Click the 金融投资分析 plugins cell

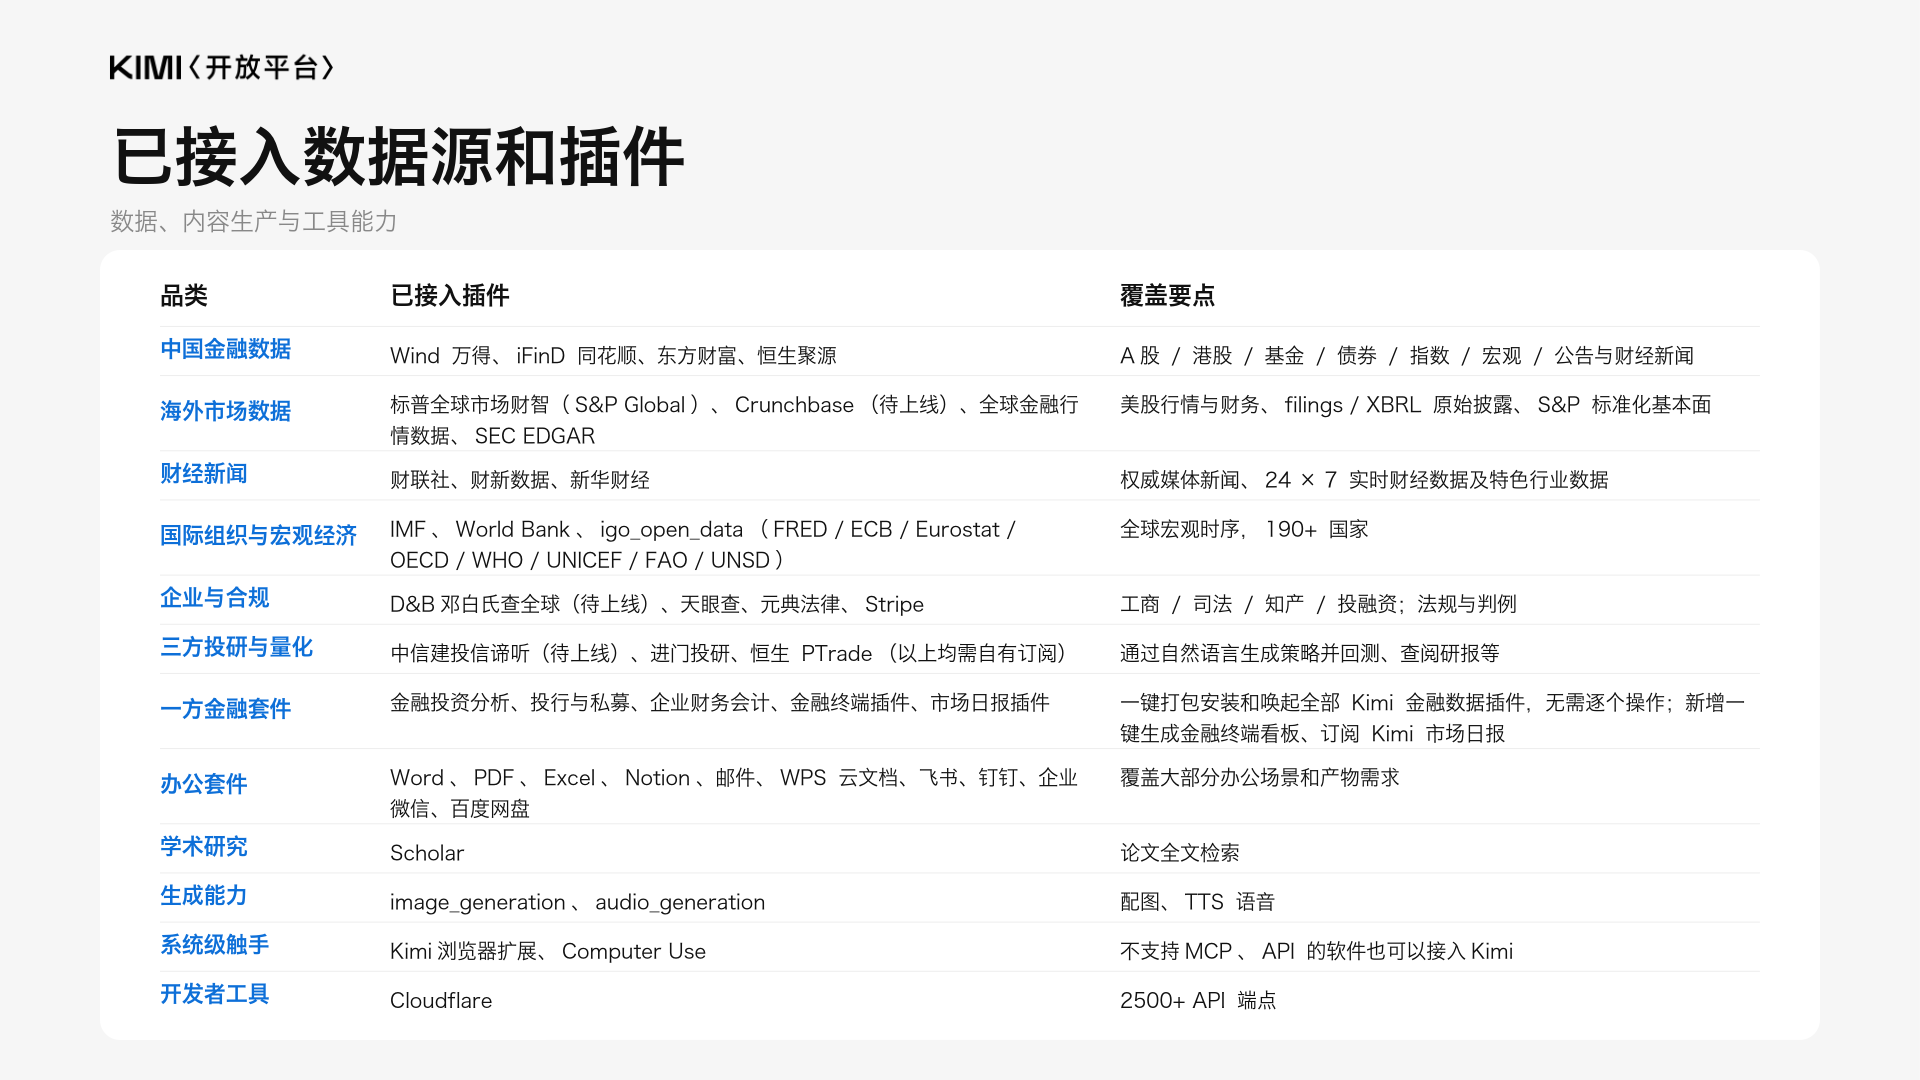tap(720, 702)
